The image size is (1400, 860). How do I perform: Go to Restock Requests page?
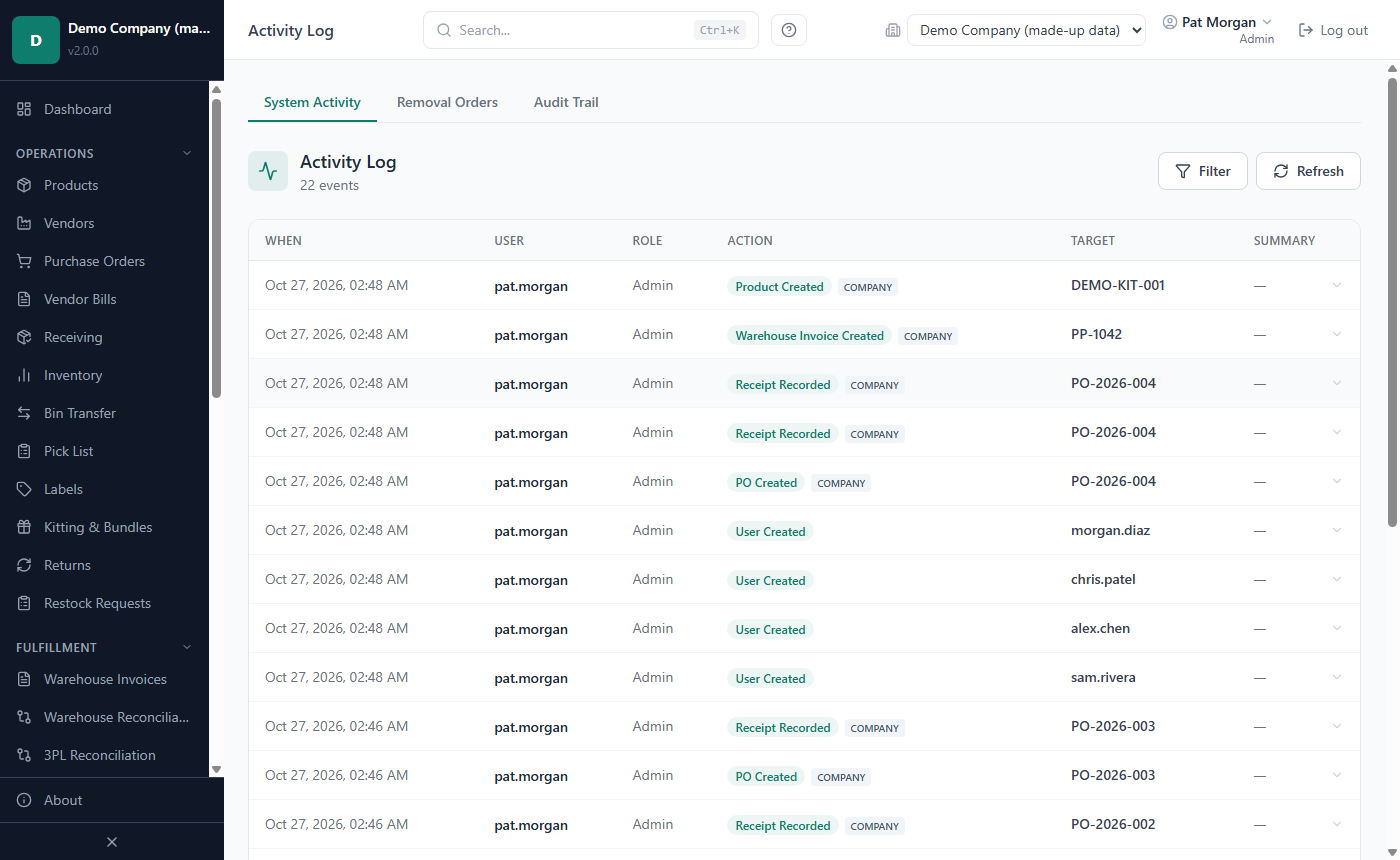coord(97,603)
